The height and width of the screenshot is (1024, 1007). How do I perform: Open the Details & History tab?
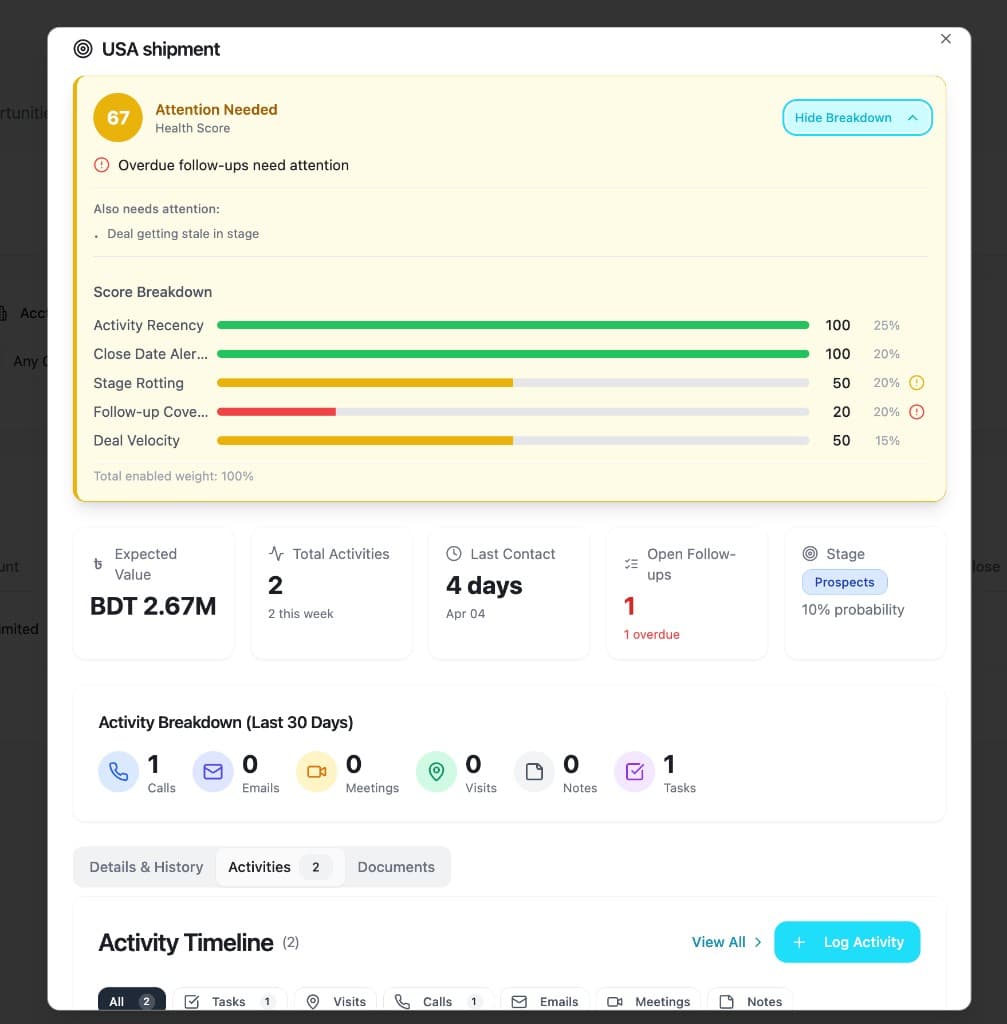click(145, 866)
